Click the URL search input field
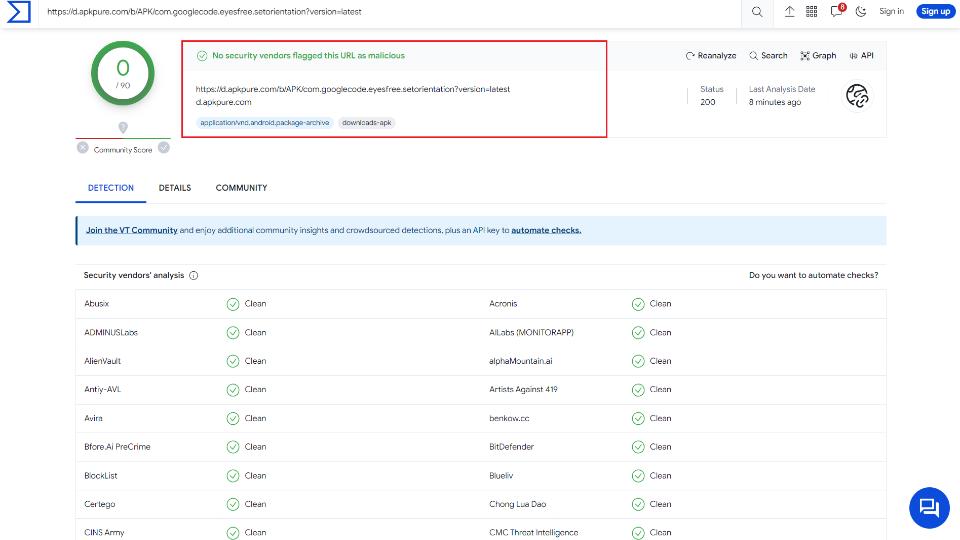This screenshot has height=540, width=960. [392, 12]
